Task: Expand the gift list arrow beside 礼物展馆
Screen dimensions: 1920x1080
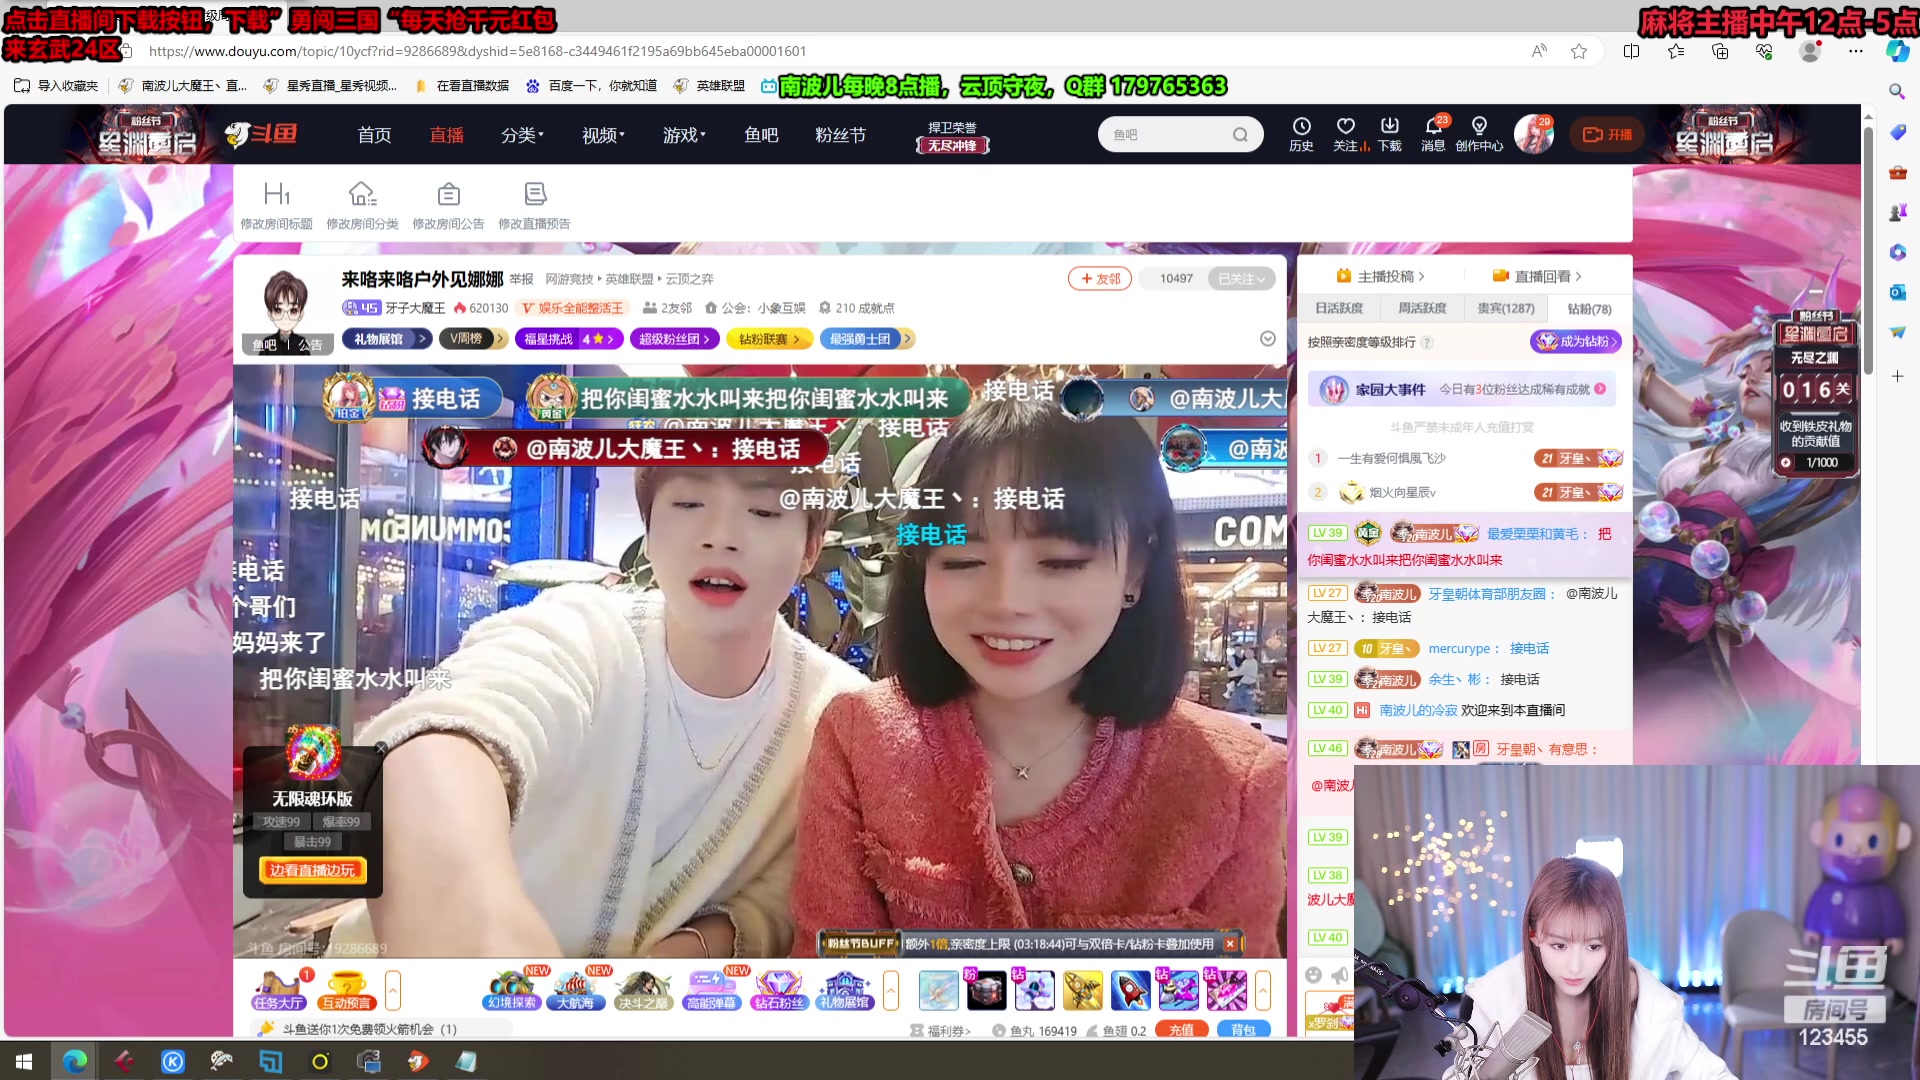Action: coord(890,990)
